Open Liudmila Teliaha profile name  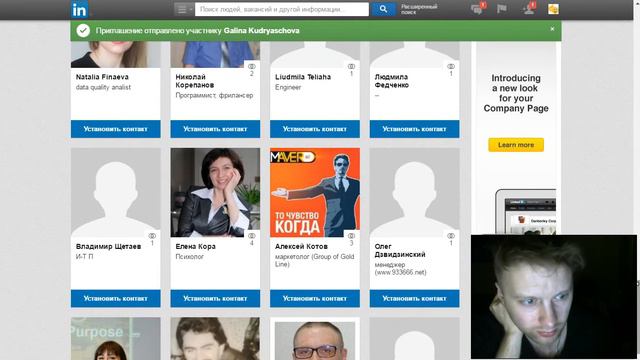click(x=303, y=77)
